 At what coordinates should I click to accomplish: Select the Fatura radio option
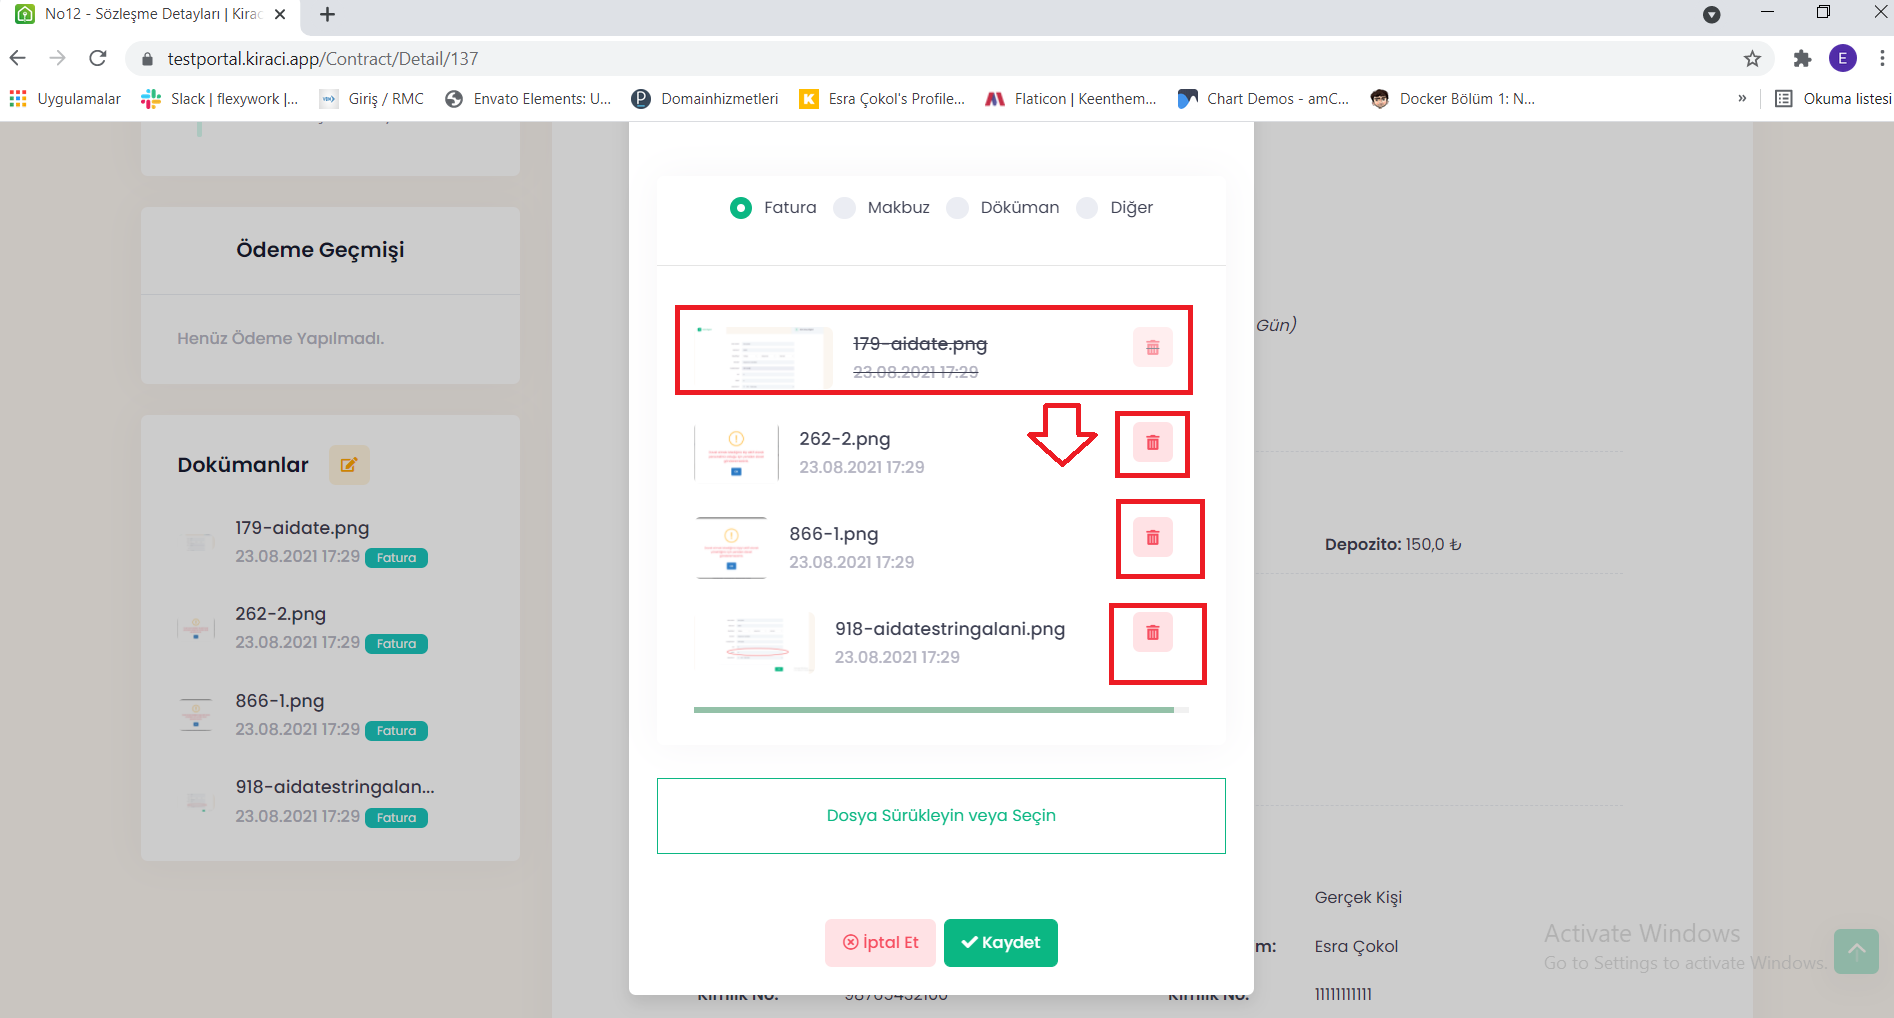pyautogui.click(x=741, y=208)
